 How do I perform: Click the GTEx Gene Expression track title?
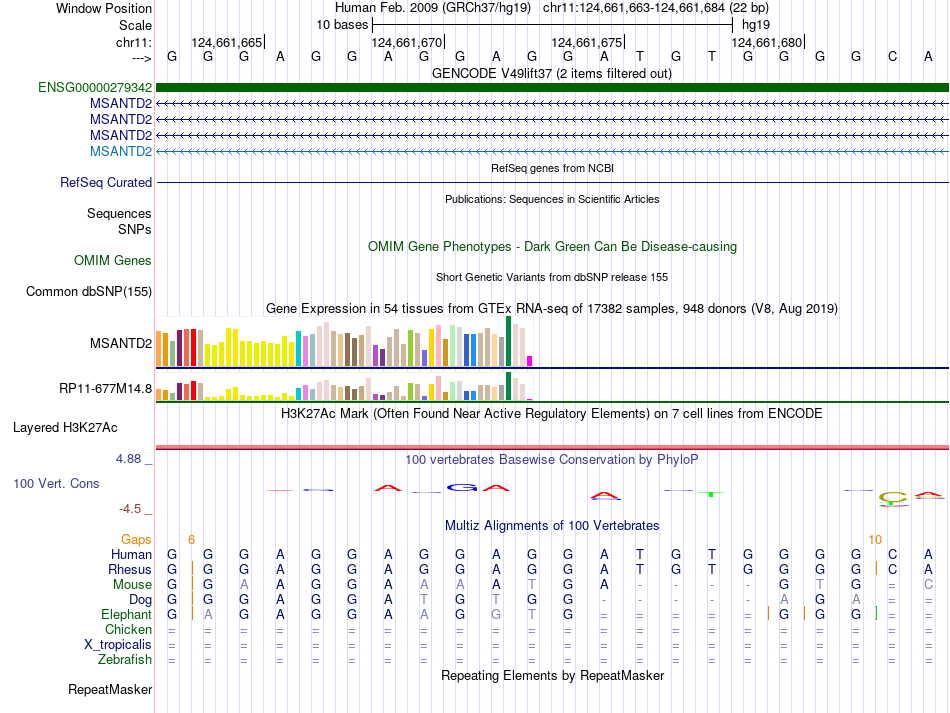coord(552,308)
